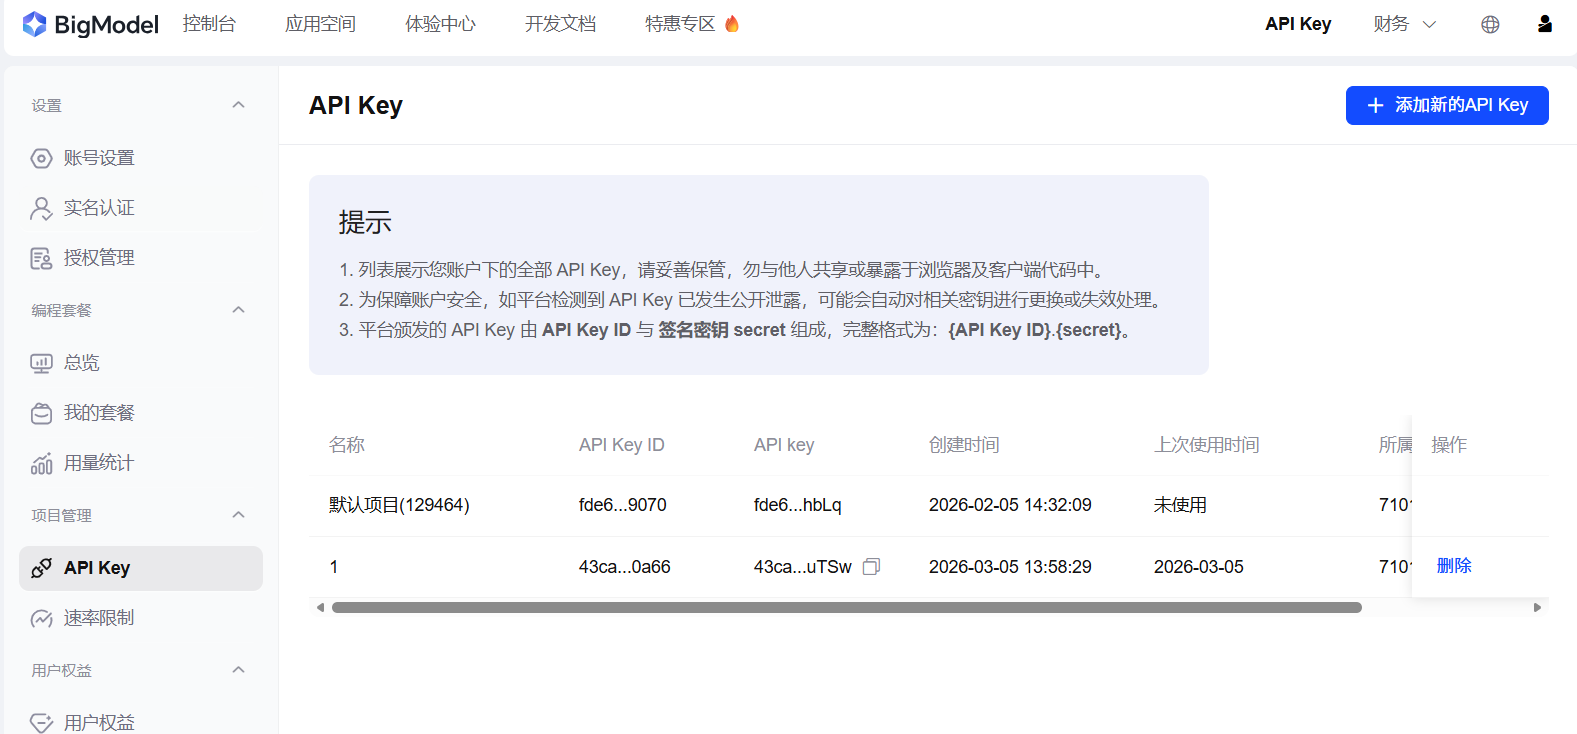The image size is (1577, 734).
Task: Collapse the 项目管理 sidebar section
Action: [238, 515]
